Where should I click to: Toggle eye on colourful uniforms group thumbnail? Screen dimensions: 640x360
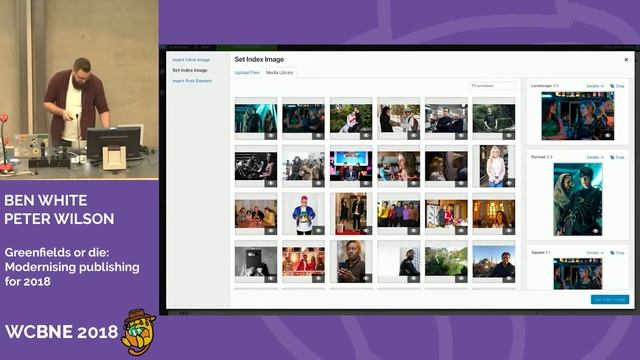[x=413, y=231]
